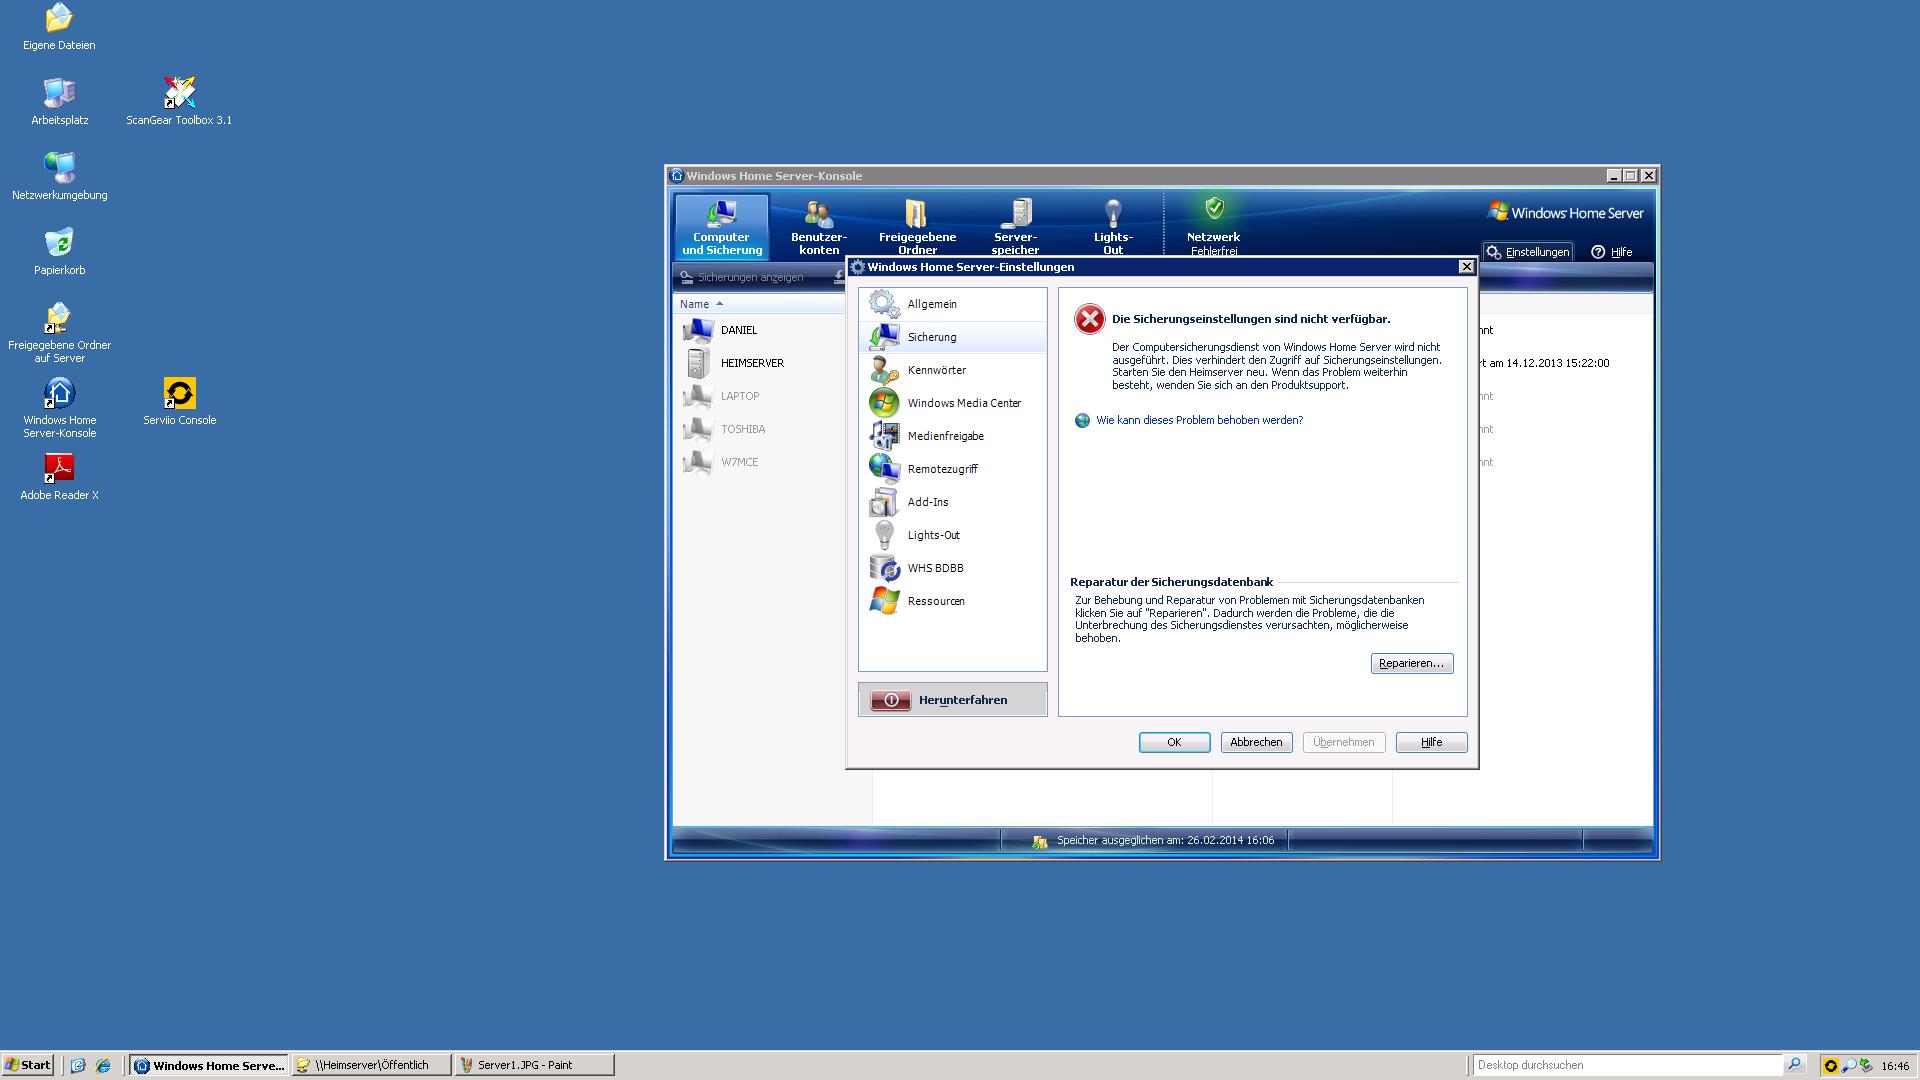Open the Lights-Out console tab
The width and height of the screenshot is (1920, 1080).
click(x=1113, y=227)
